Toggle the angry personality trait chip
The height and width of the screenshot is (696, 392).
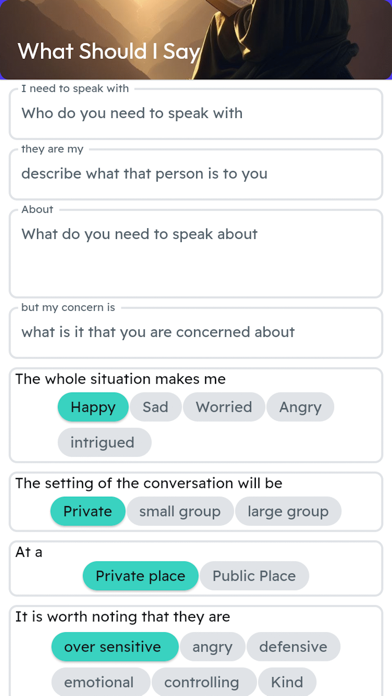(x=212, y=647)
